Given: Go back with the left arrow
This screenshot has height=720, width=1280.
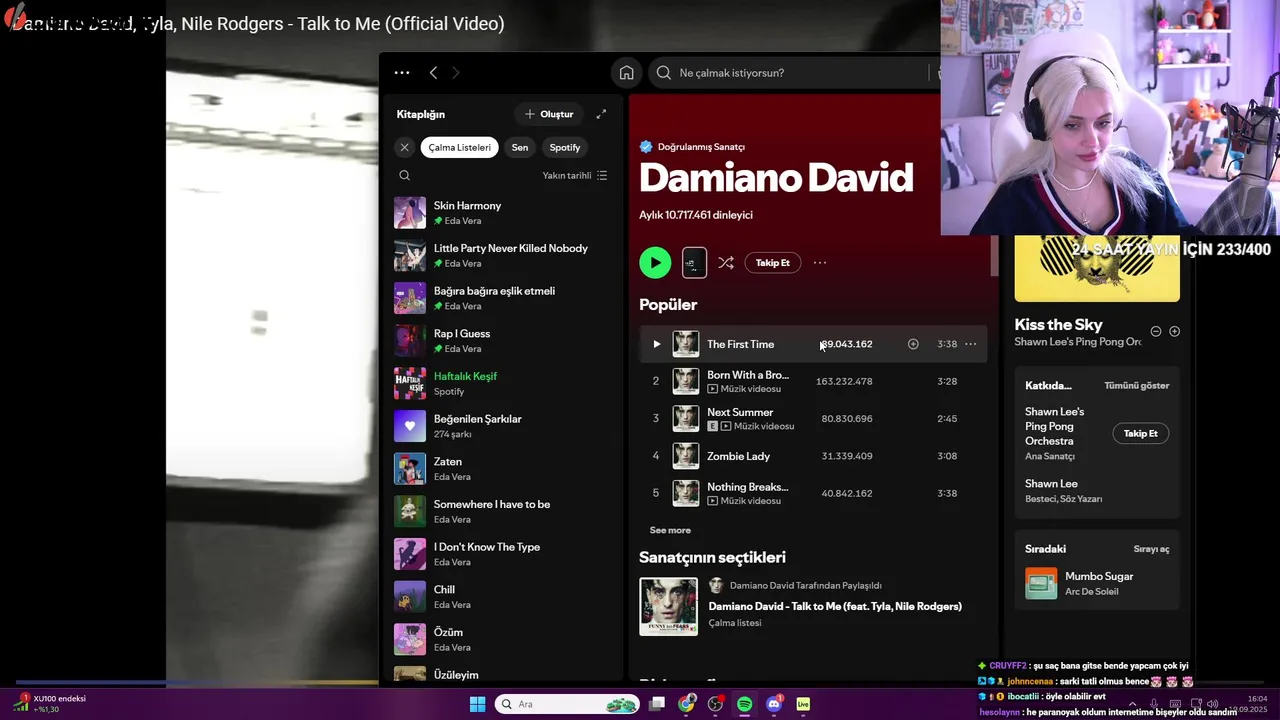Looking at the screenshot, I should [x=433, y=73].
